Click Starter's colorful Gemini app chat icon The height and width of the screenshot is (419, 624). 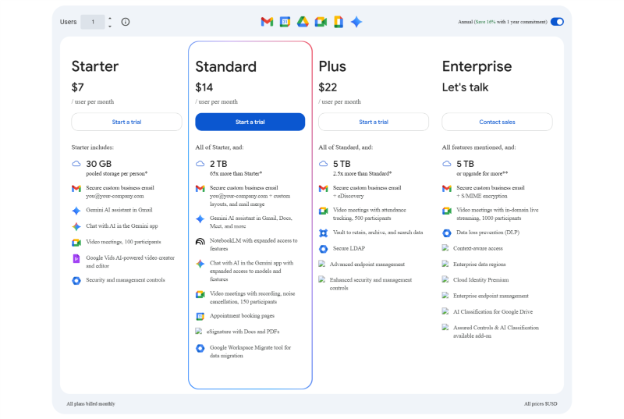[x=76, y=226]
